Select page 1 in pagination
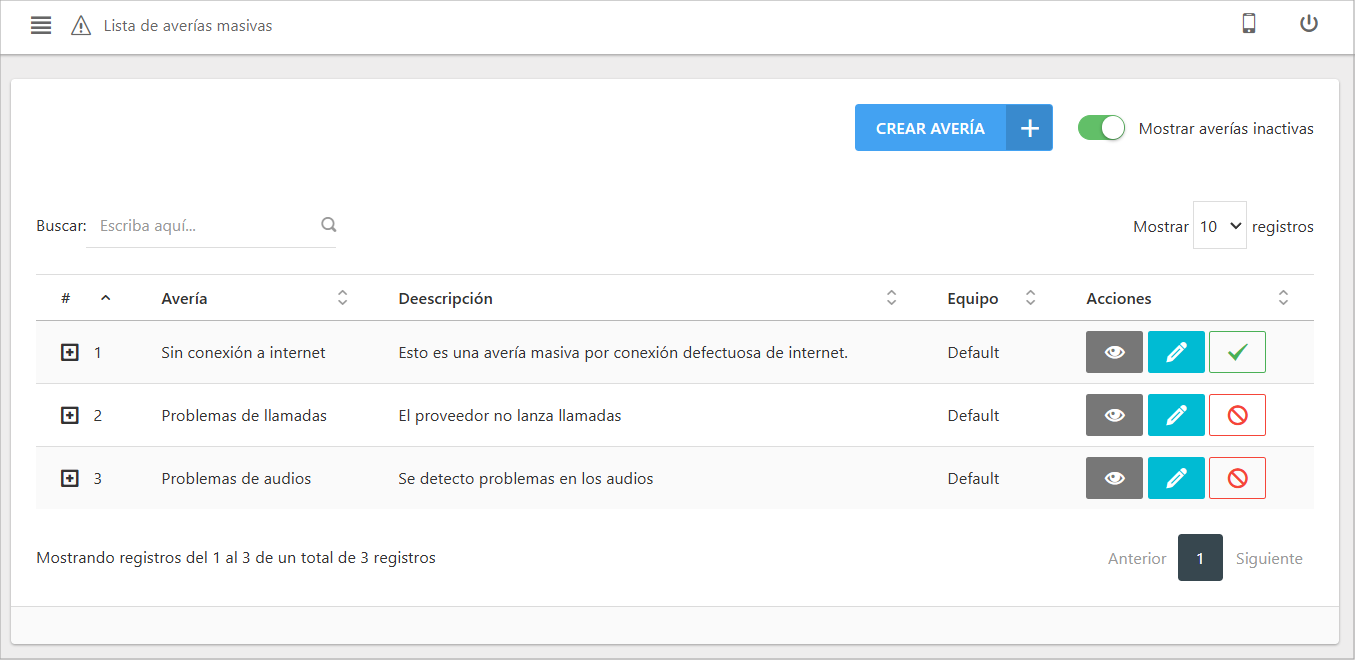 point(1200,558)
